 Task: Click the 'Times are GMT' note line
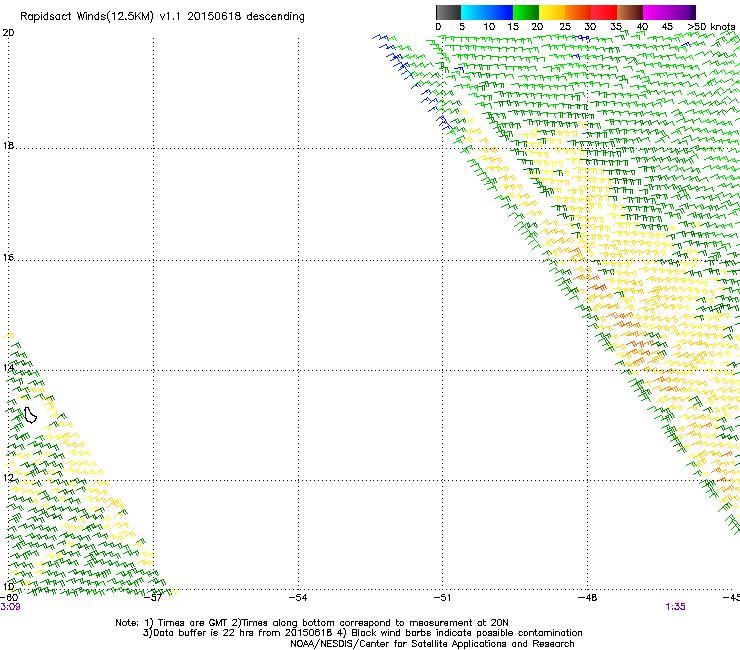pyautogui.click(x=312, y=623)
